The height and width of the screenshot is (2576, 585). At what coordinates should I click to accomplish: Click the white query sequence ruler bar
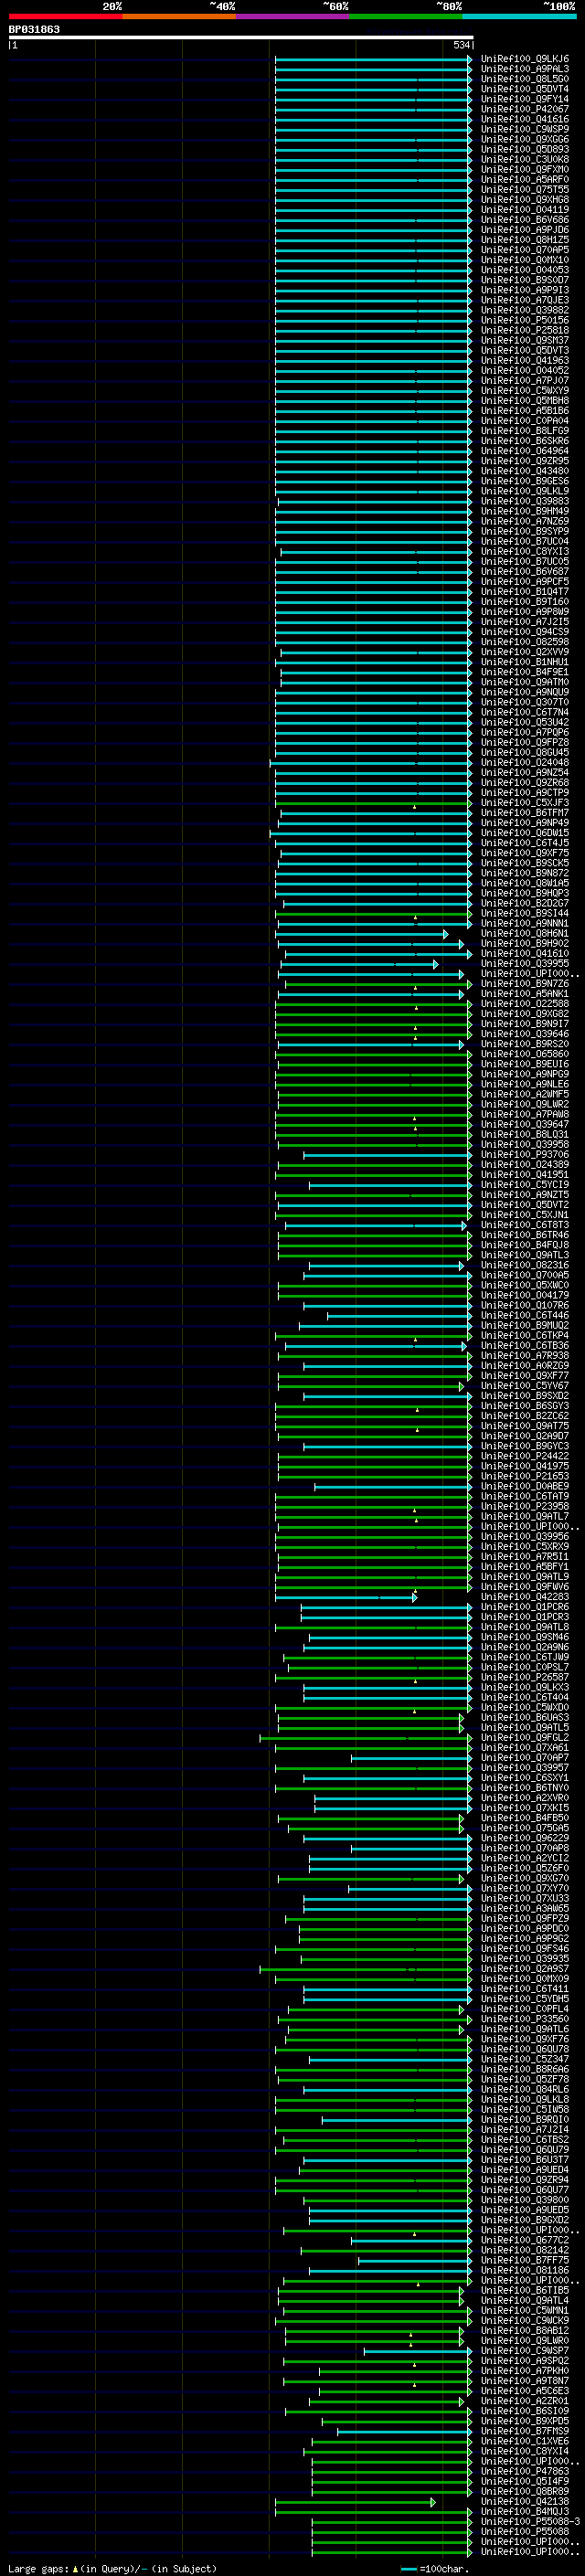point(241,37)
